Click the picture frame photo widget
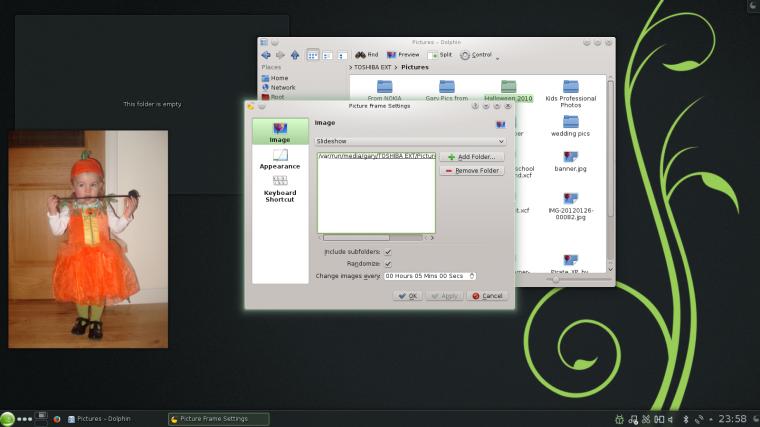The height and width of the screenshot is (427, 760). (x=88, y=239)
